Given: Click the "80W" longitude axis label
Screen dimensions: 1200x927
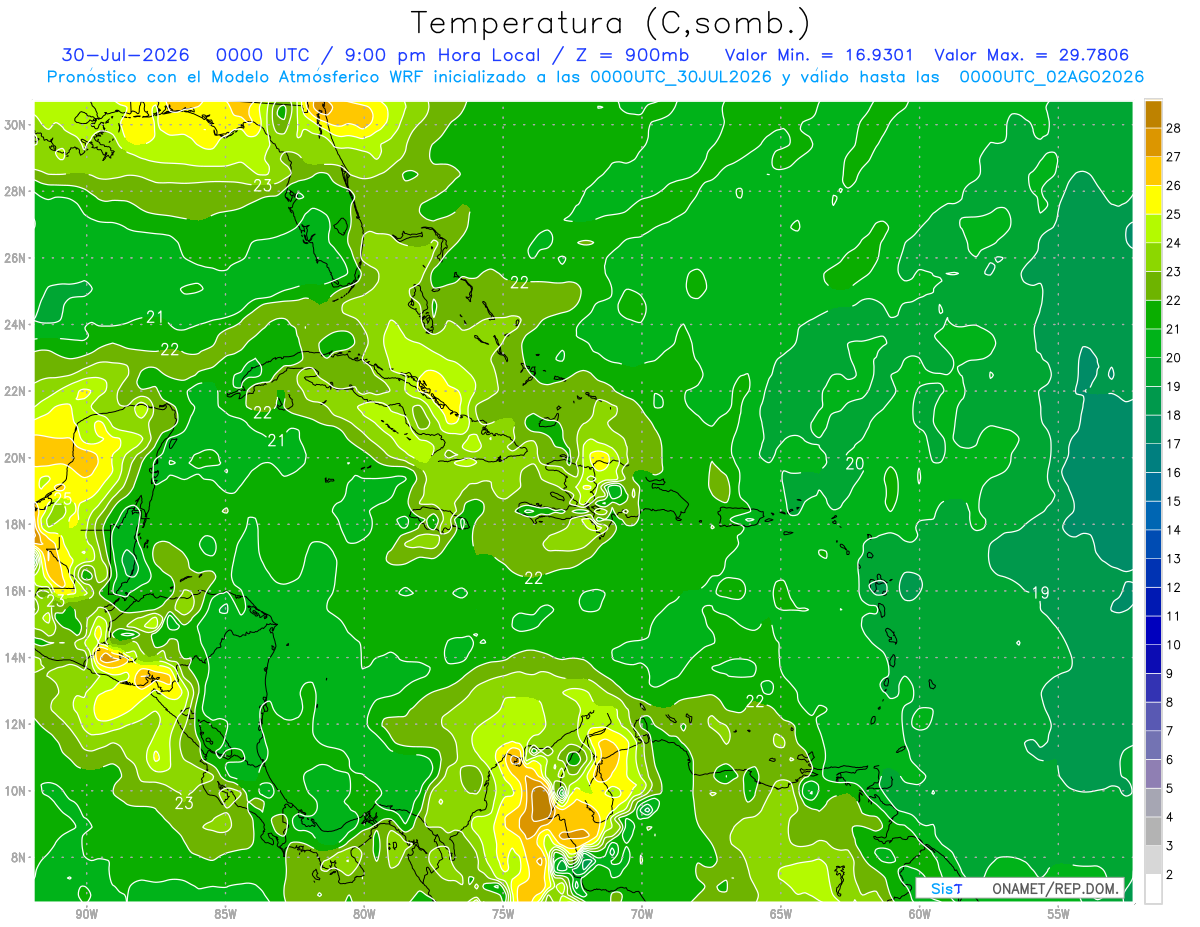Looking at the screenshot, I should coord(364,914).
